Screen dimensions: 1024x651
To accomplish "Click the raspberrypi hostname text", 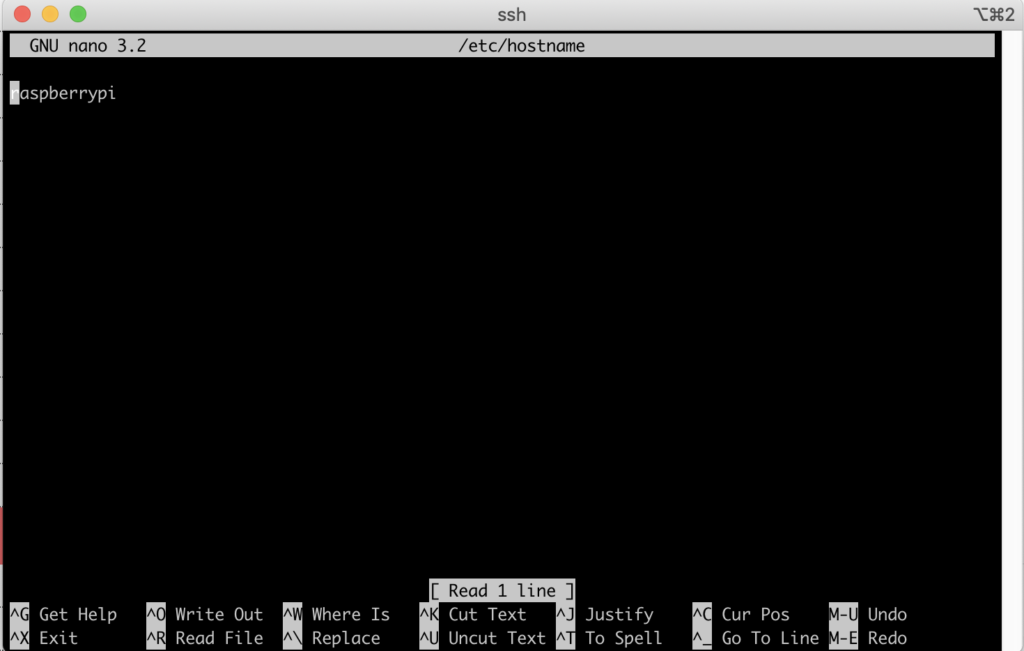I will click(63, 93).
